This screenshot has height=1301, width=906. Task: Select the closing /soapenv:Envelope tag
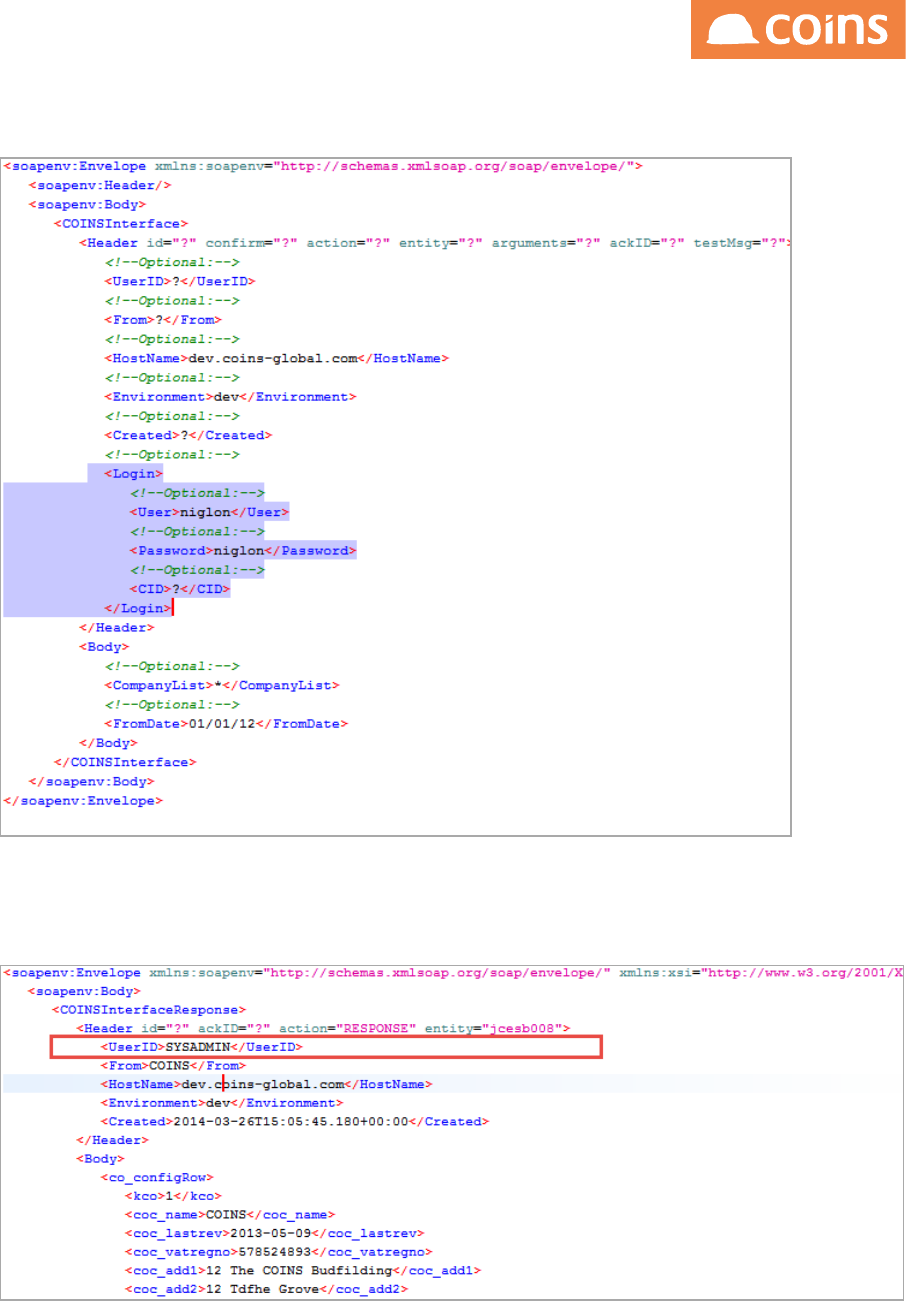[83, 800]
